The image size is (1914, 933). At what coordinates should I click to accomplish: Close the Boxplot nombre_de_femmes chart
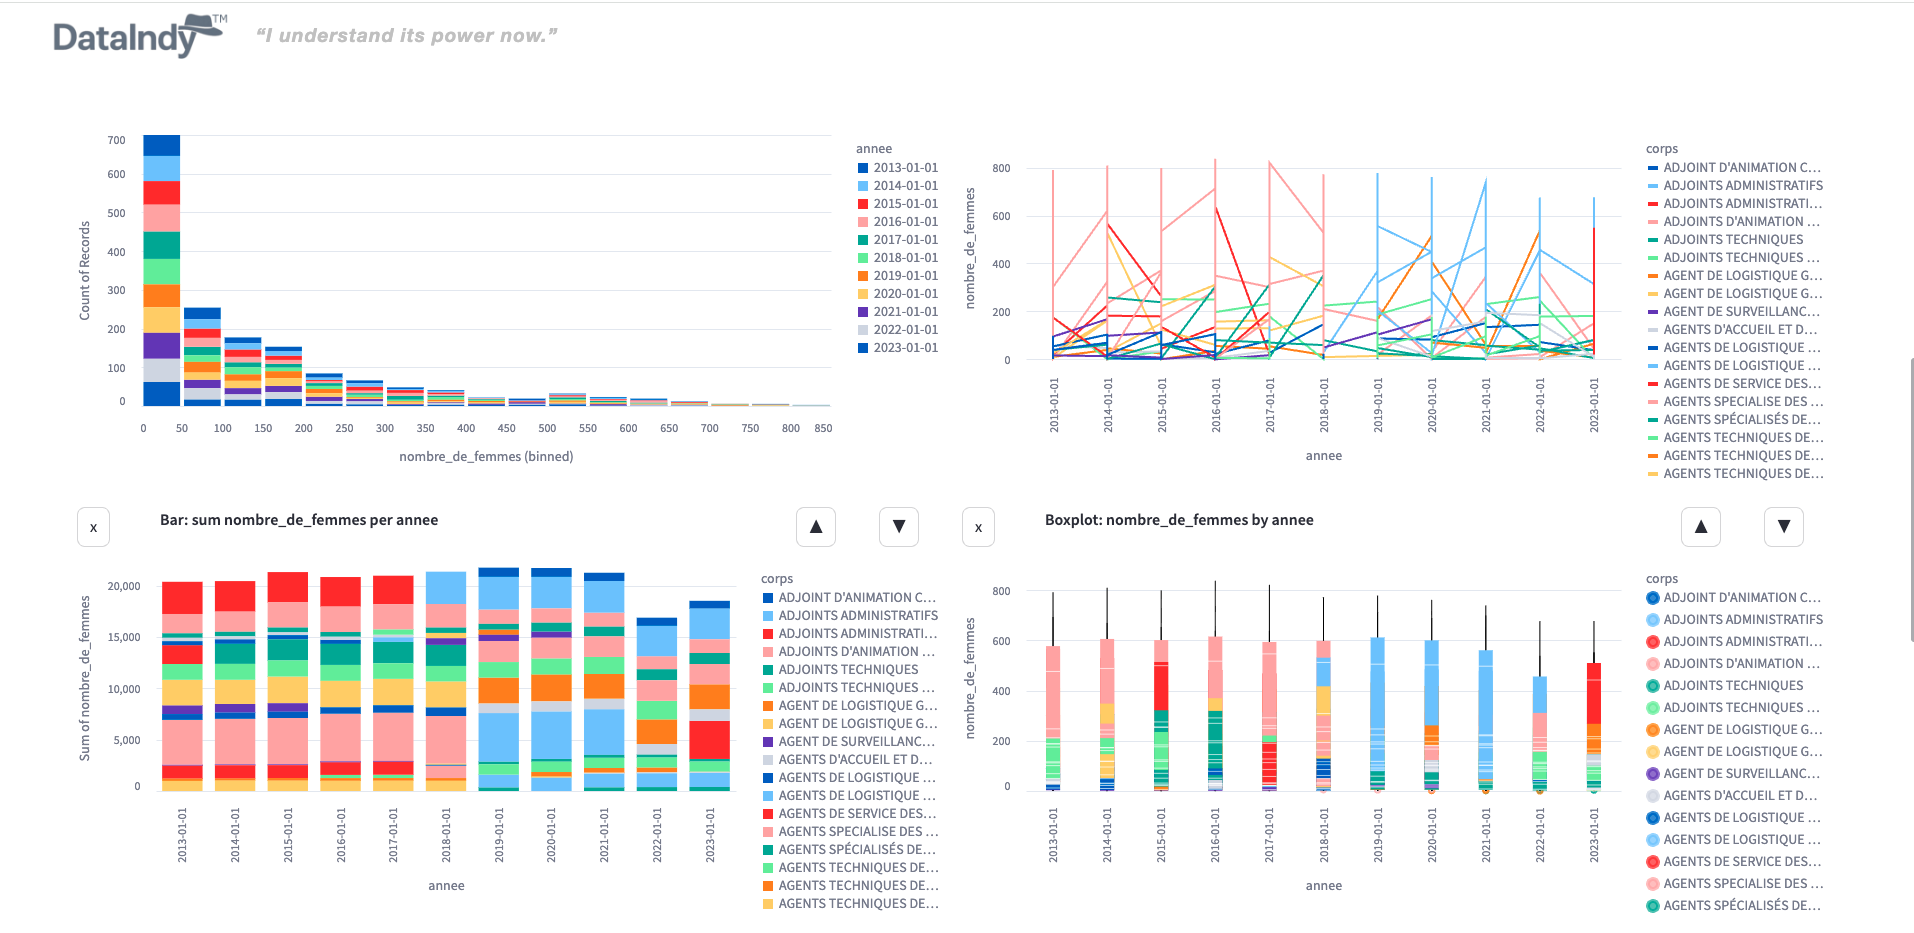(x=978, y=527)
